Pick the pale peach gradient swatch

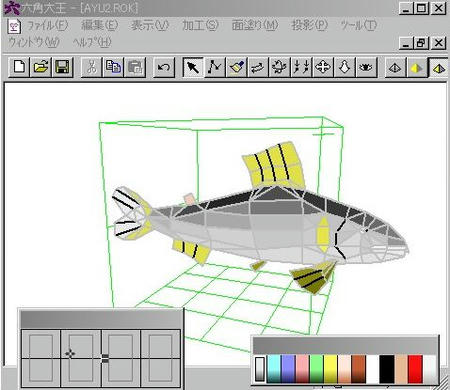pos(344,369)
